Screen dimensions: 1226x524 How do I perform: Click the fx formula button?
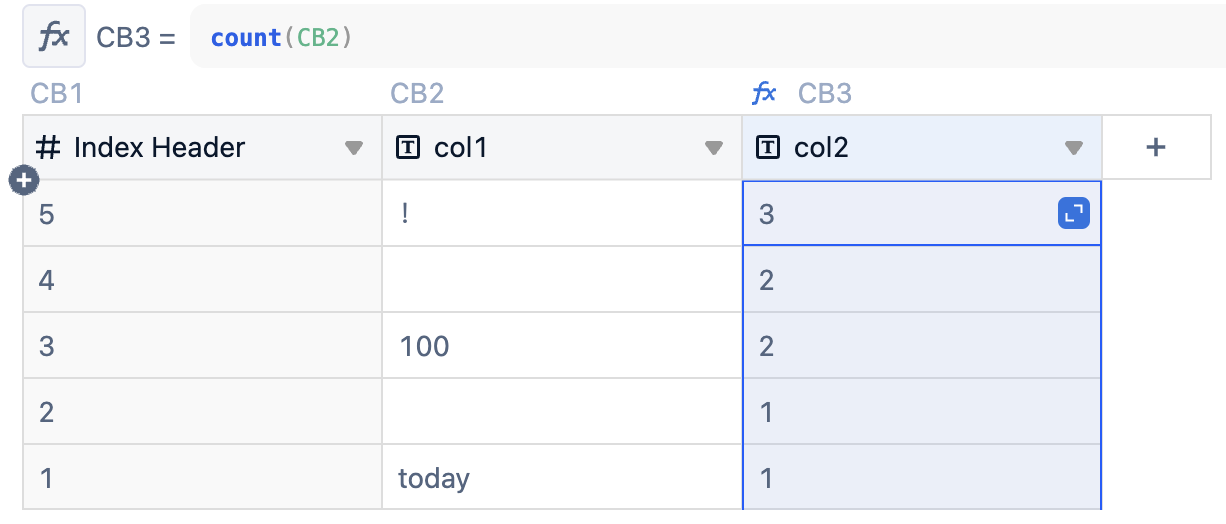(x=54, y=37)
